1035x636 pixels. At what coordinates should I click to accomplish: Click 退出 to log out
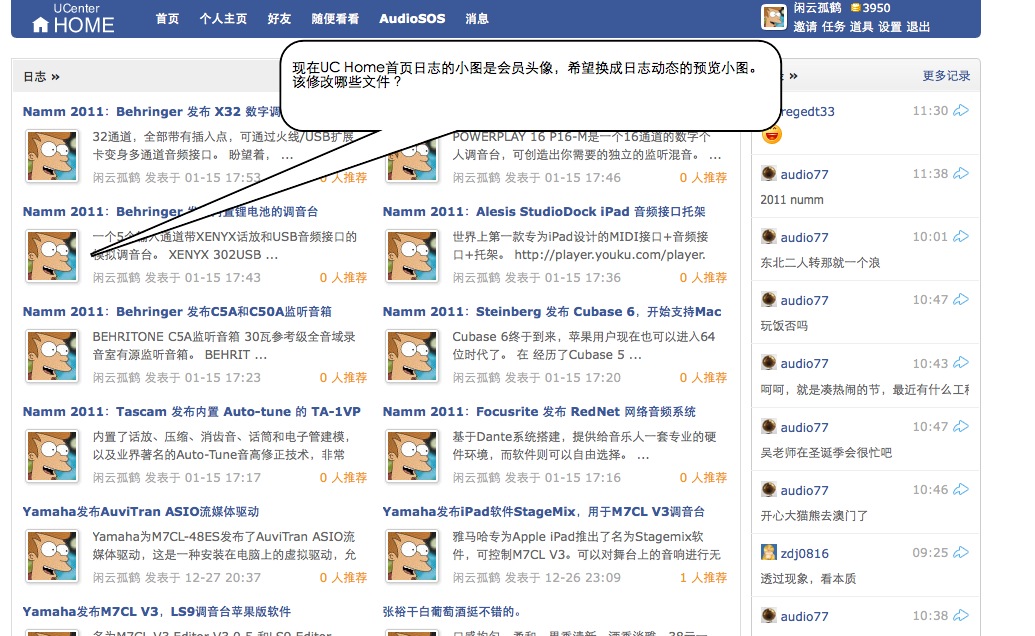click(918, 27)
